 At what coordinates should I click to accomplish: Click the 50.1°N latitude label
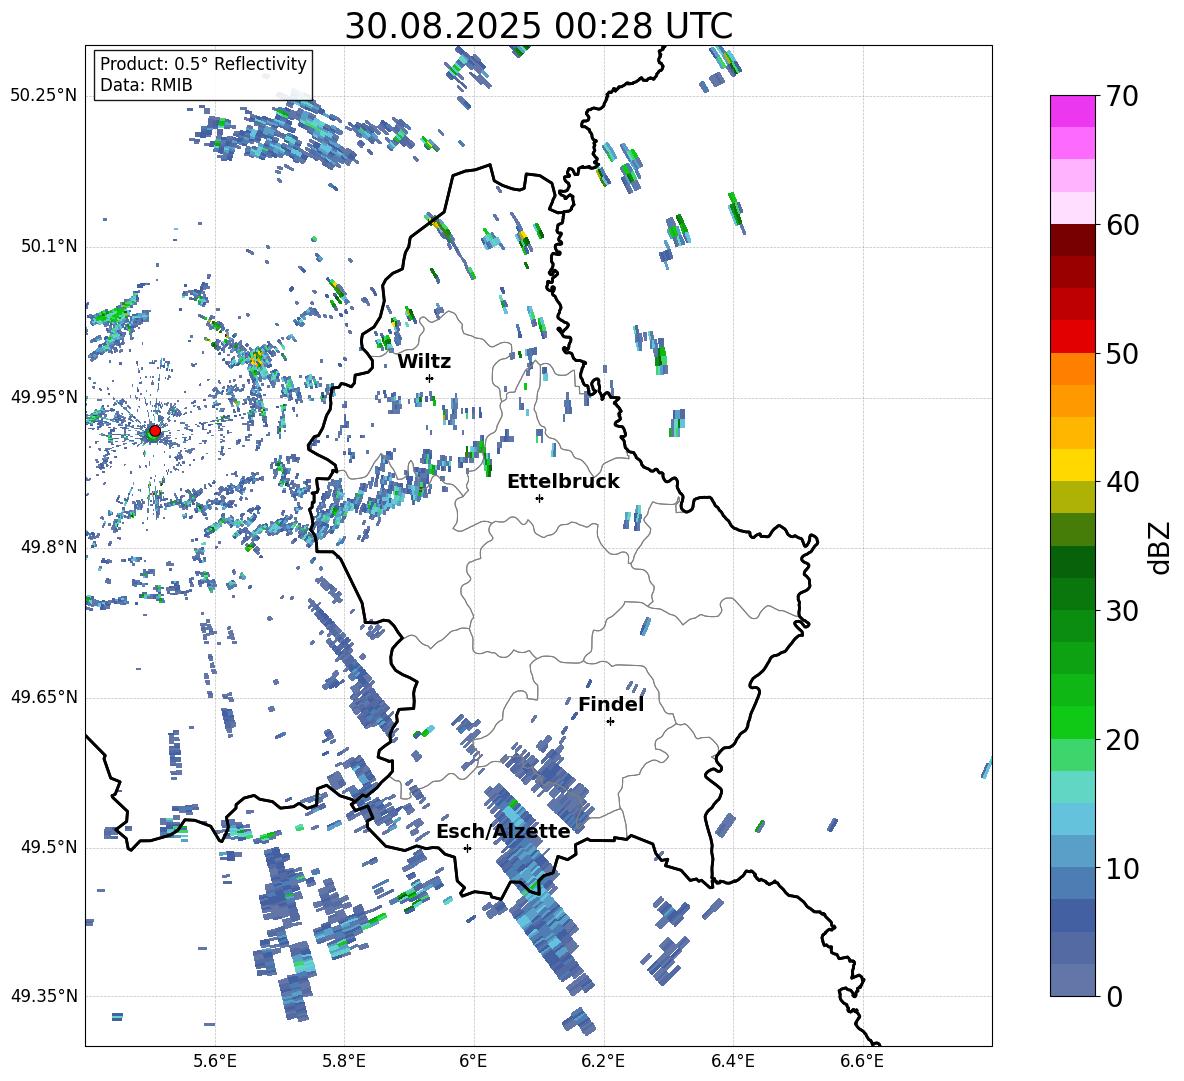48,246
